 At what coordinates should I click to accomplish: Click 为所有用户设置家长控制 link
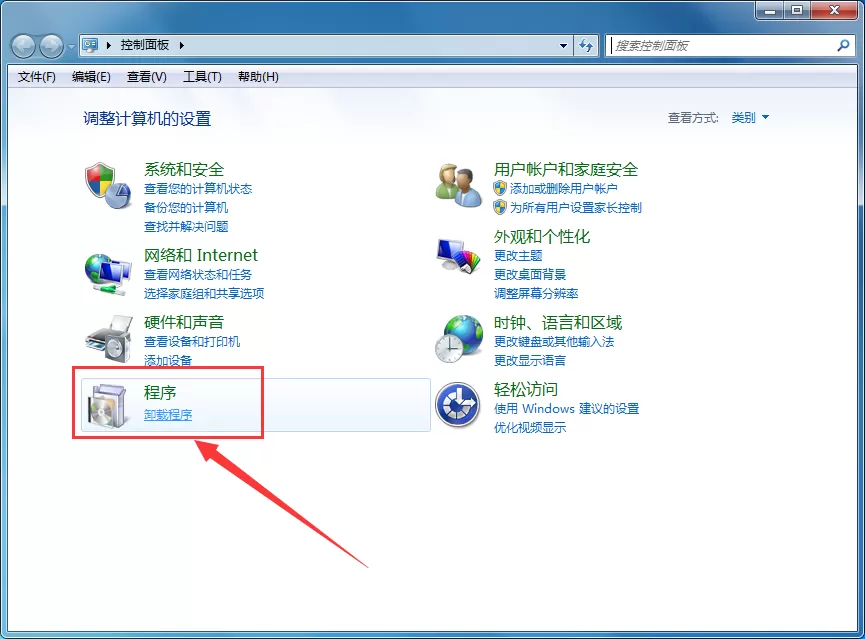pyautogui.click(x=576, y=207)
